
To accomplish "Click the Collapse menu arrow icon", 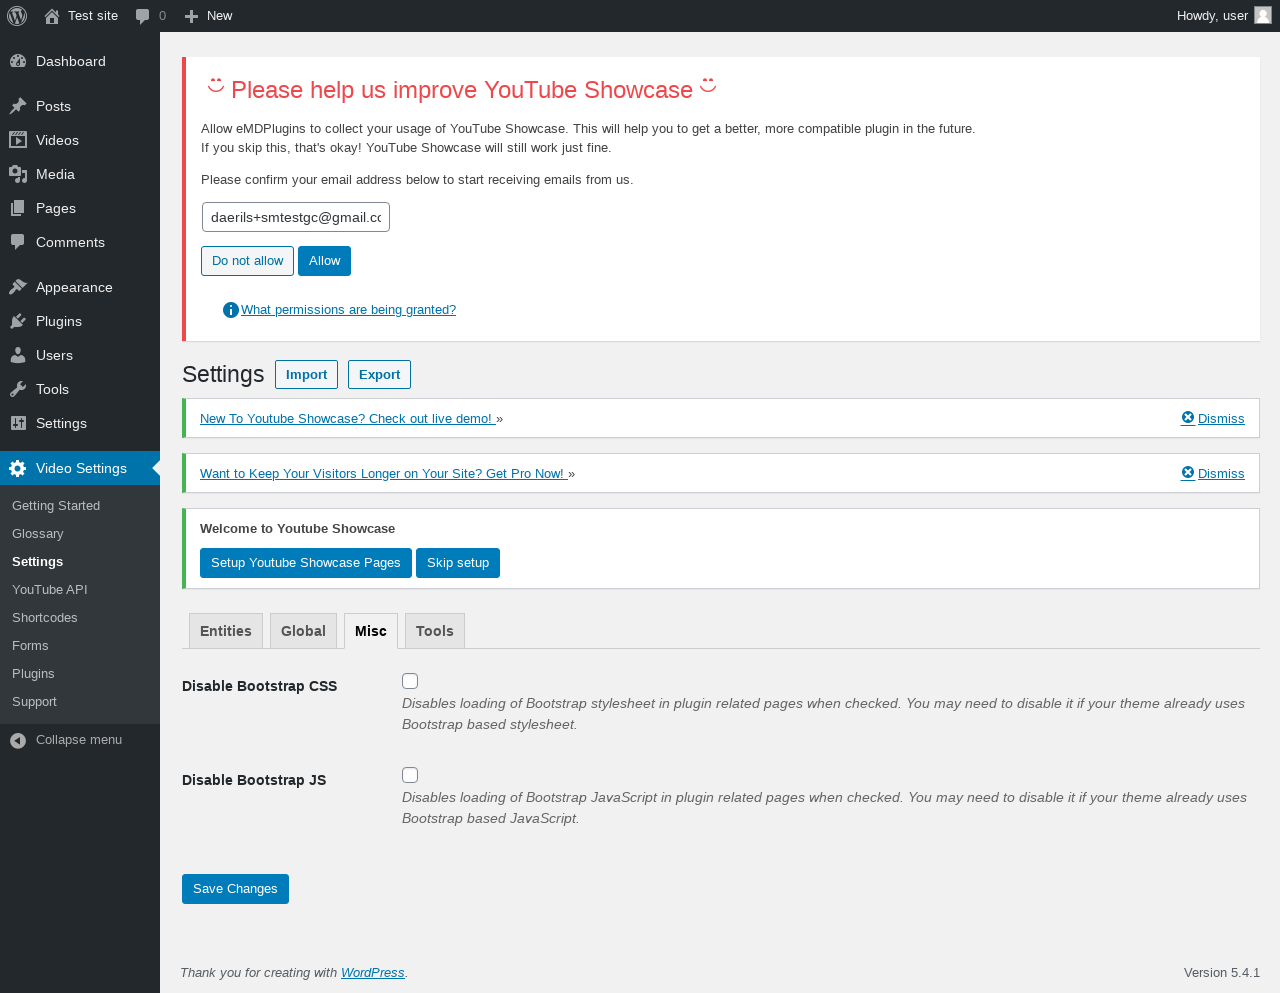I will [18, 740].
